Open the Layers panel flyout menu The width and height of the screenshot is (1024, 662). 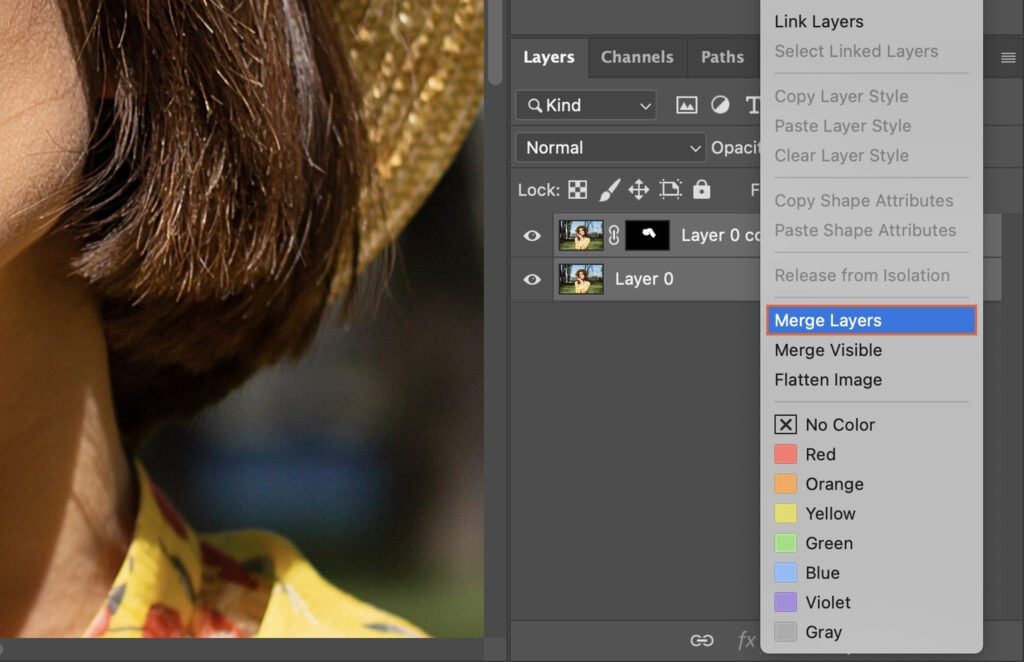1008,57
